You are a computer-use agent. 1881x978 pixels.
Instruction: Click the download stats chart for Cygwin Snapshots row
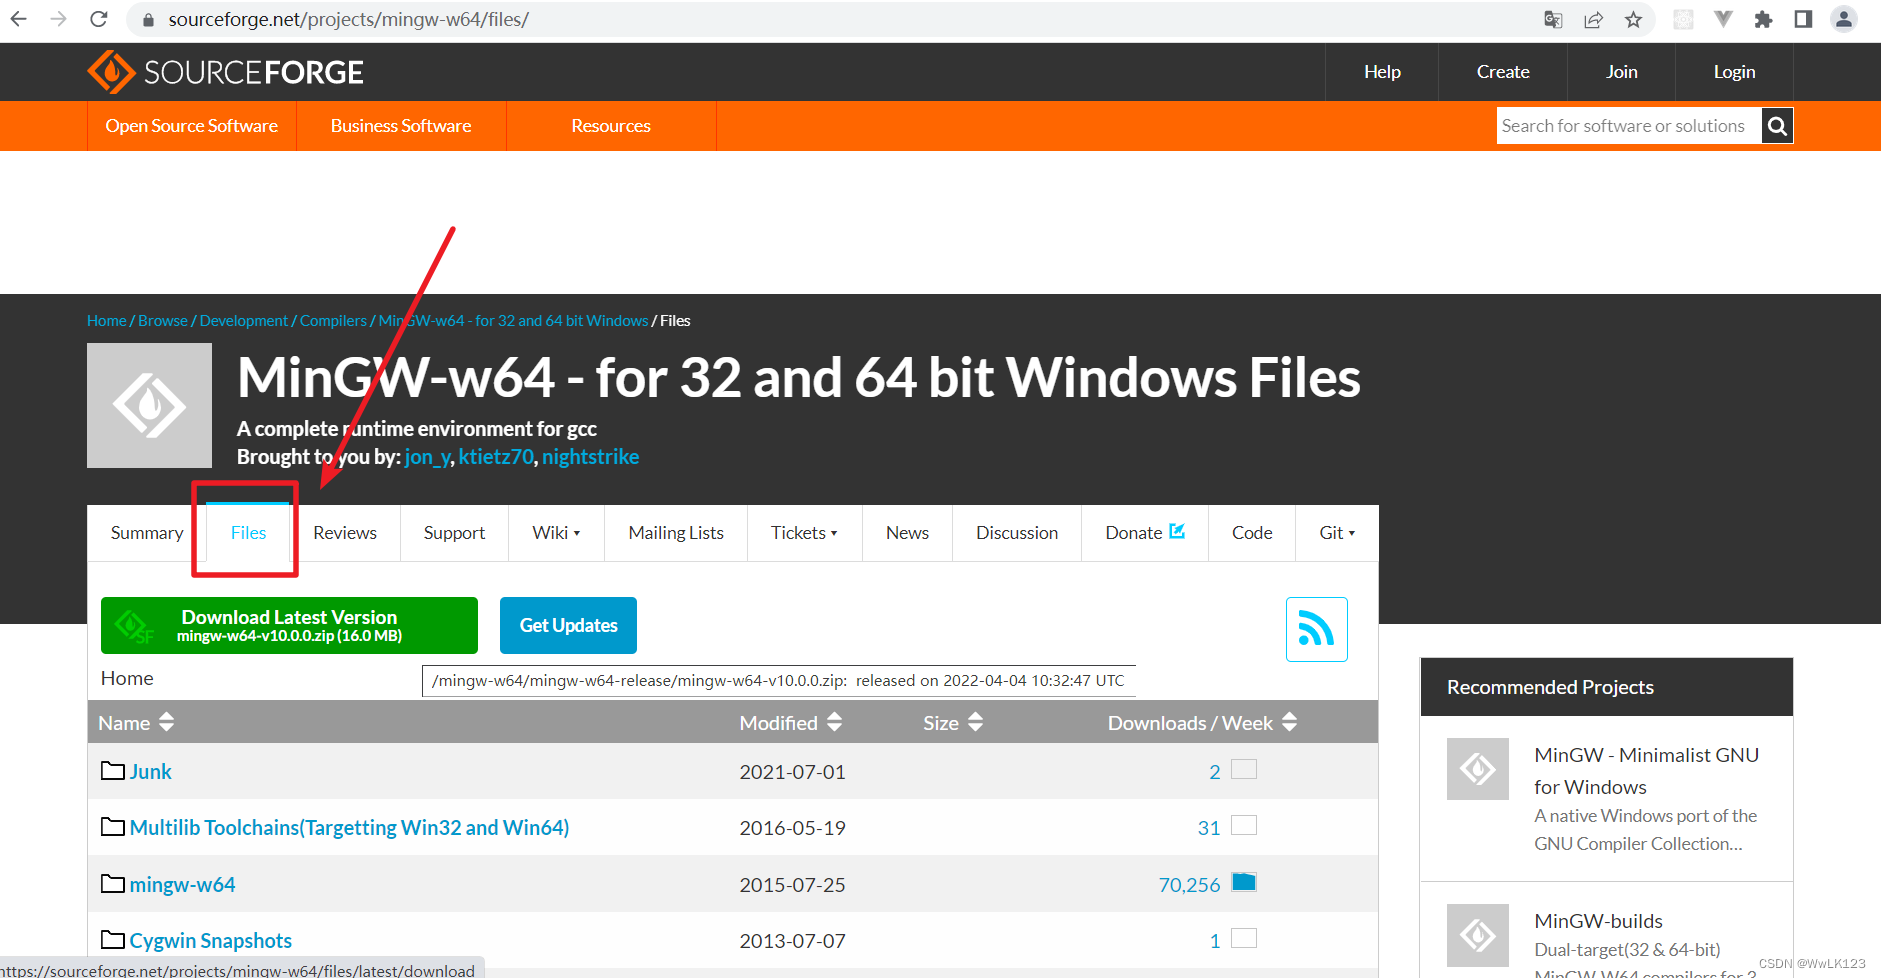point(1244,938)
